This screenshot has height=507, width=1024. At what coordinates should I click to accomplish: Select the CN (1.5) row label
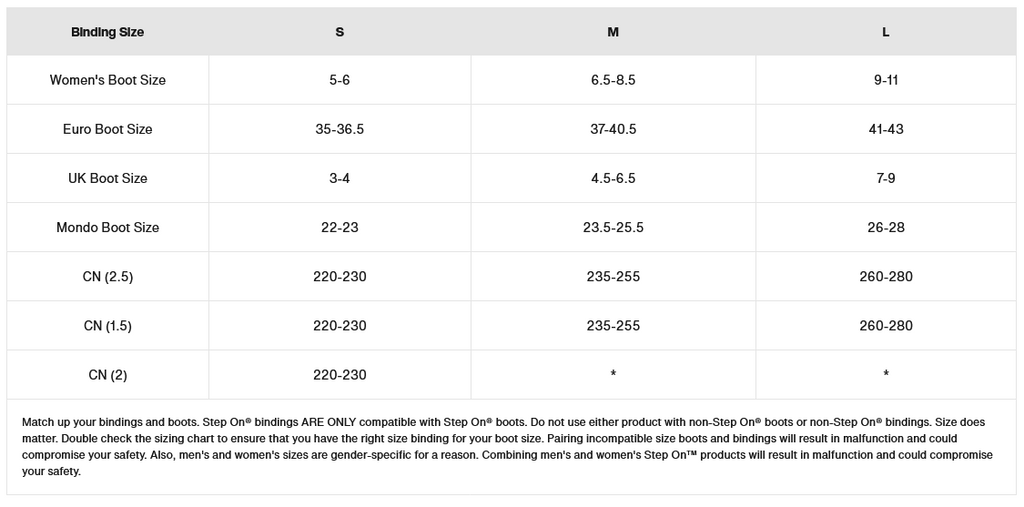108,325
